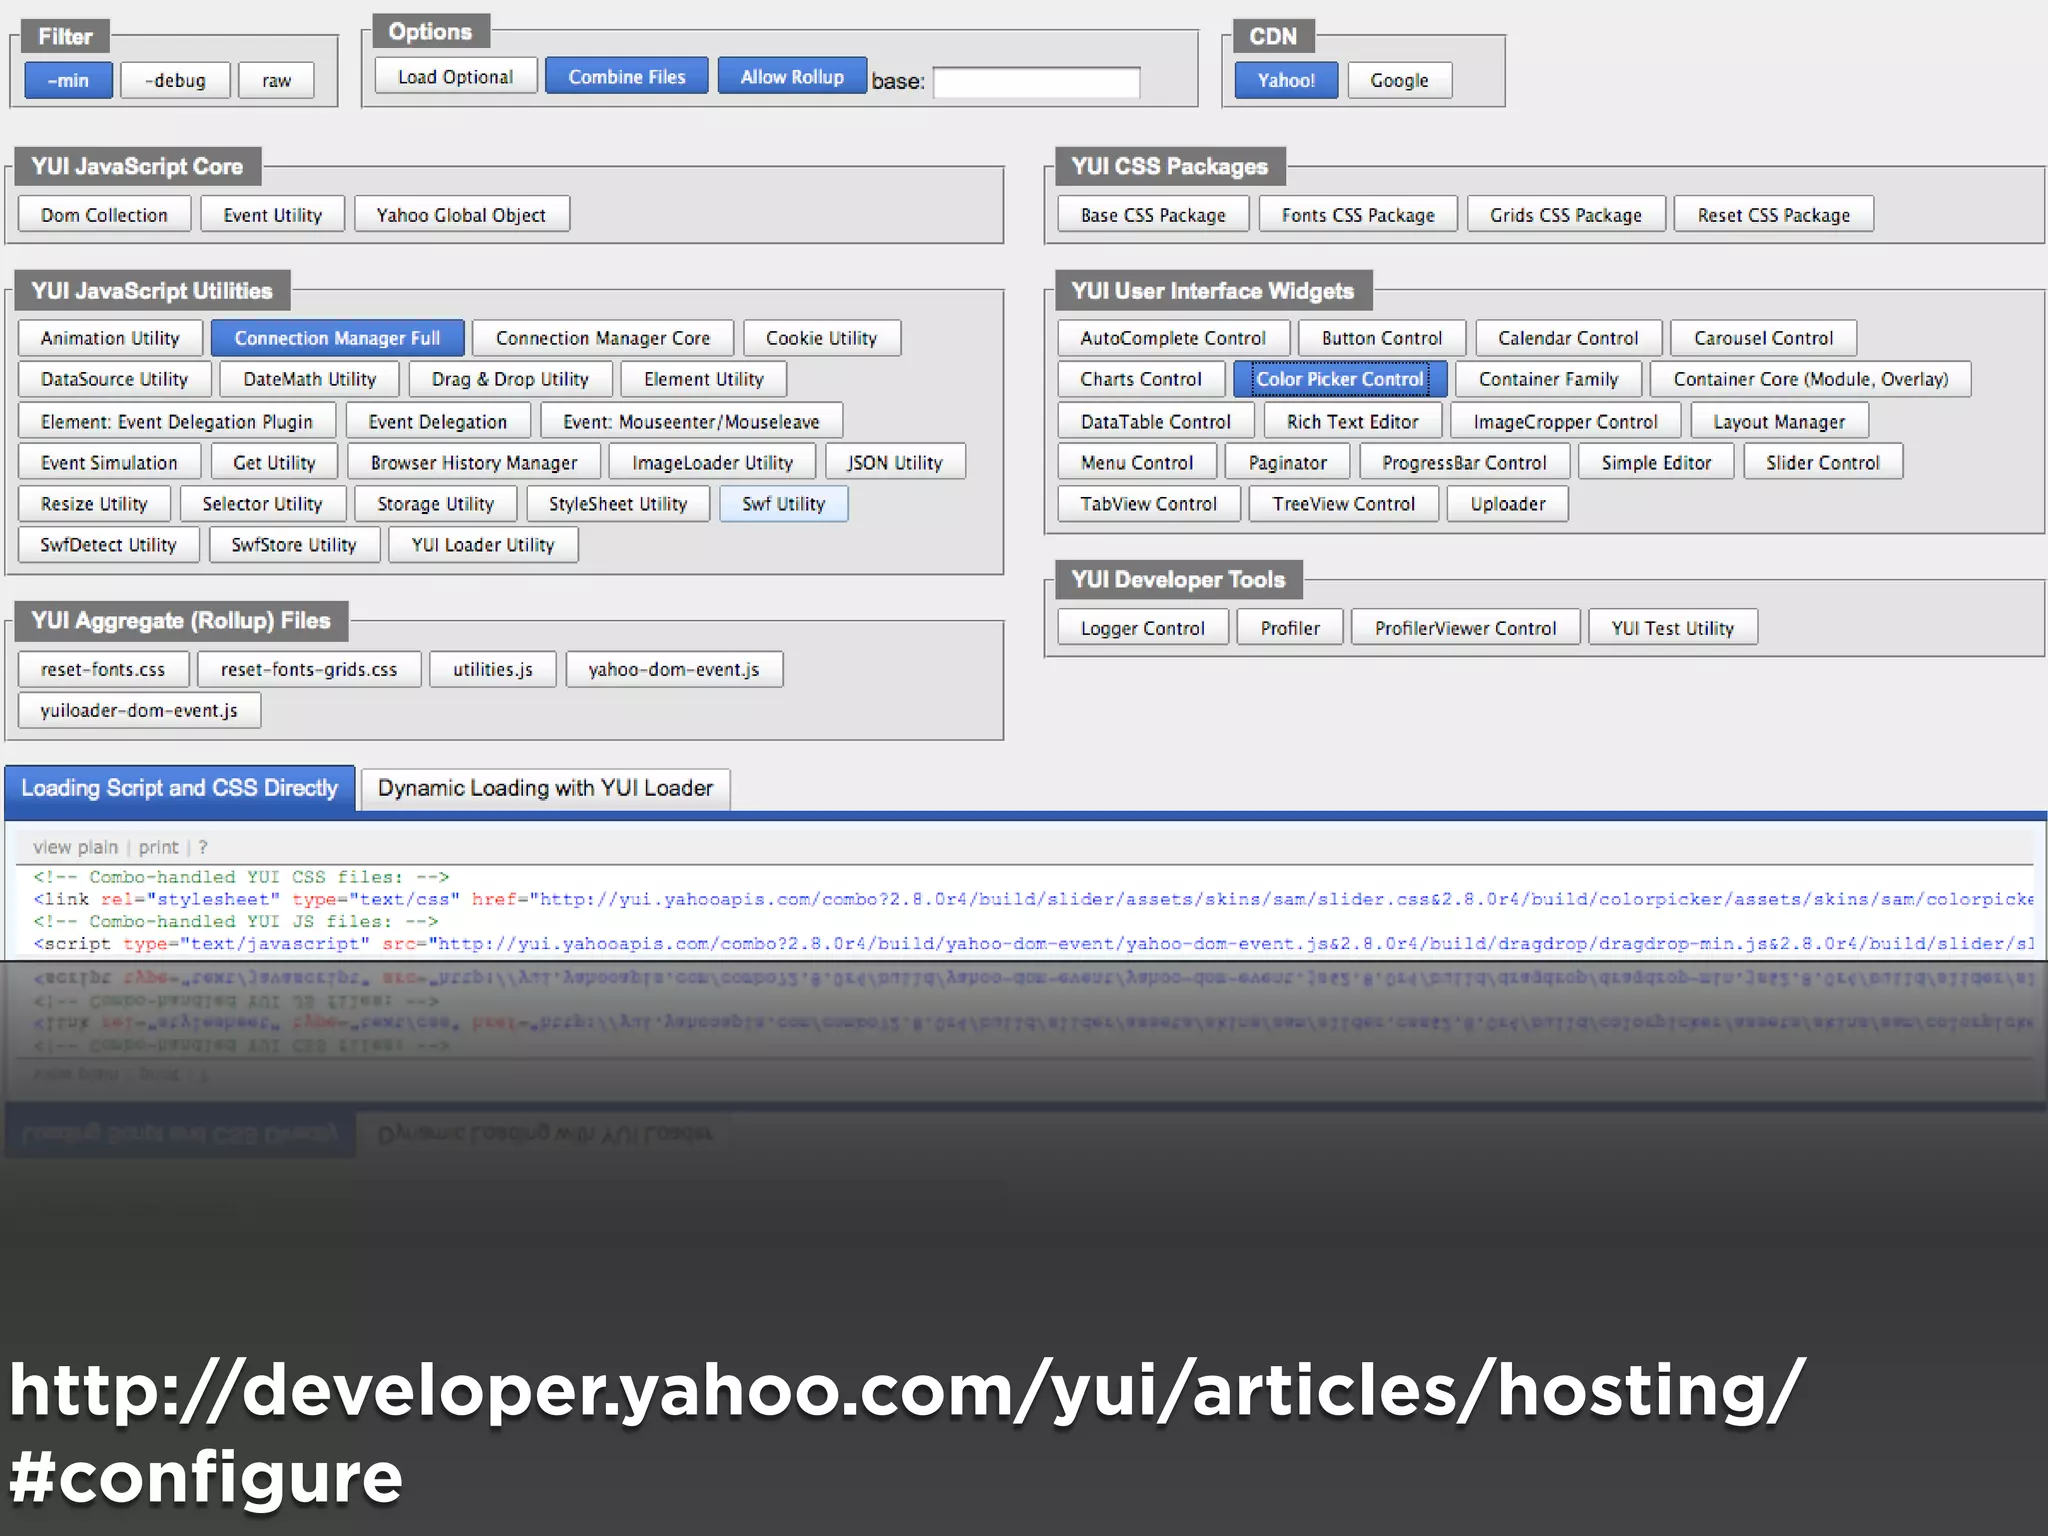Screen dimensions: 2048x1536
Task: Switch to Loading Script and CSS Directly tab
Action: click(180, 788)
